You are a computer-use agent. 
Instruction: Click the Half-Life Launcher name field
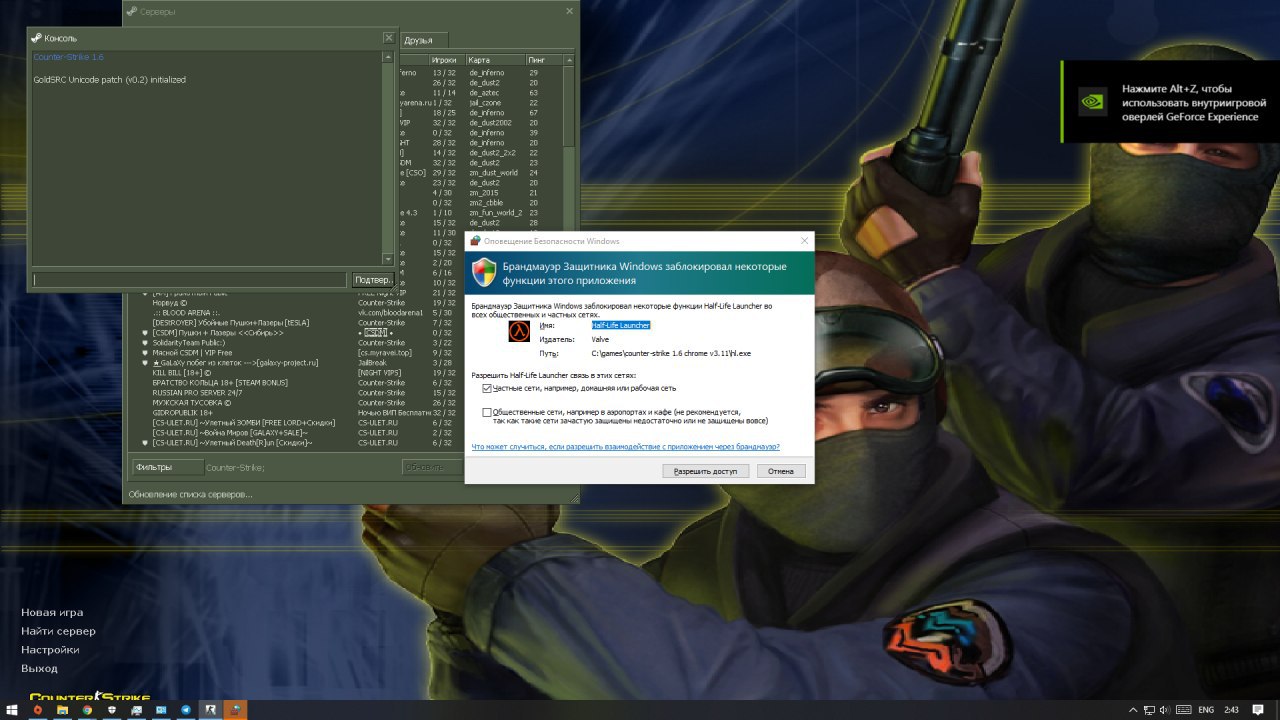click(620, 325)
